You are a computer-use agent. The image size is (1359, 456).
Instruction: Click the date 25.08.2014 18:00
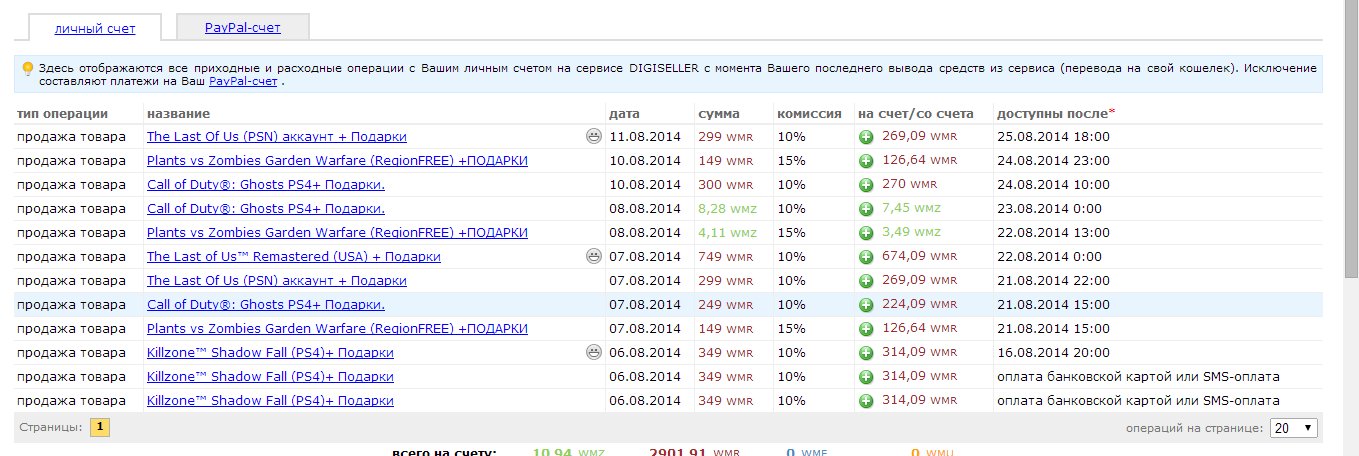[x=1053, y=137]
